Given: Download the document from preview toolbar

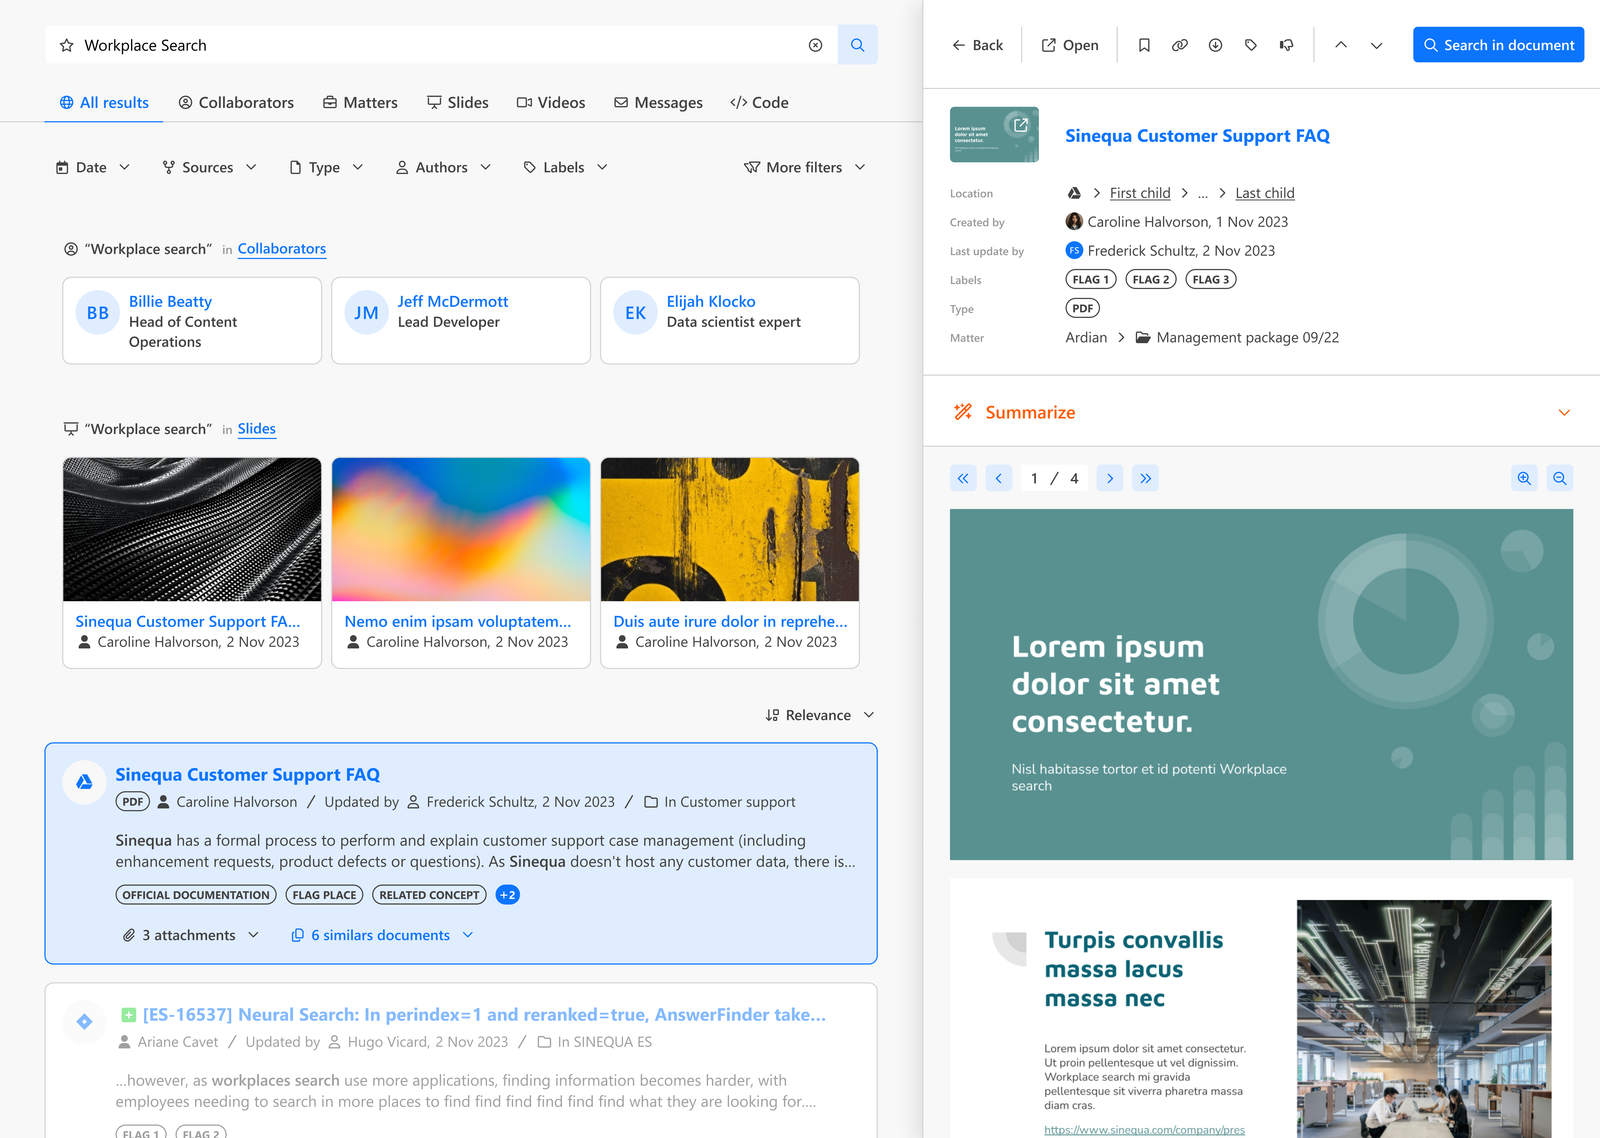Looking at the screenshot, I should (x=1215, y=45).
